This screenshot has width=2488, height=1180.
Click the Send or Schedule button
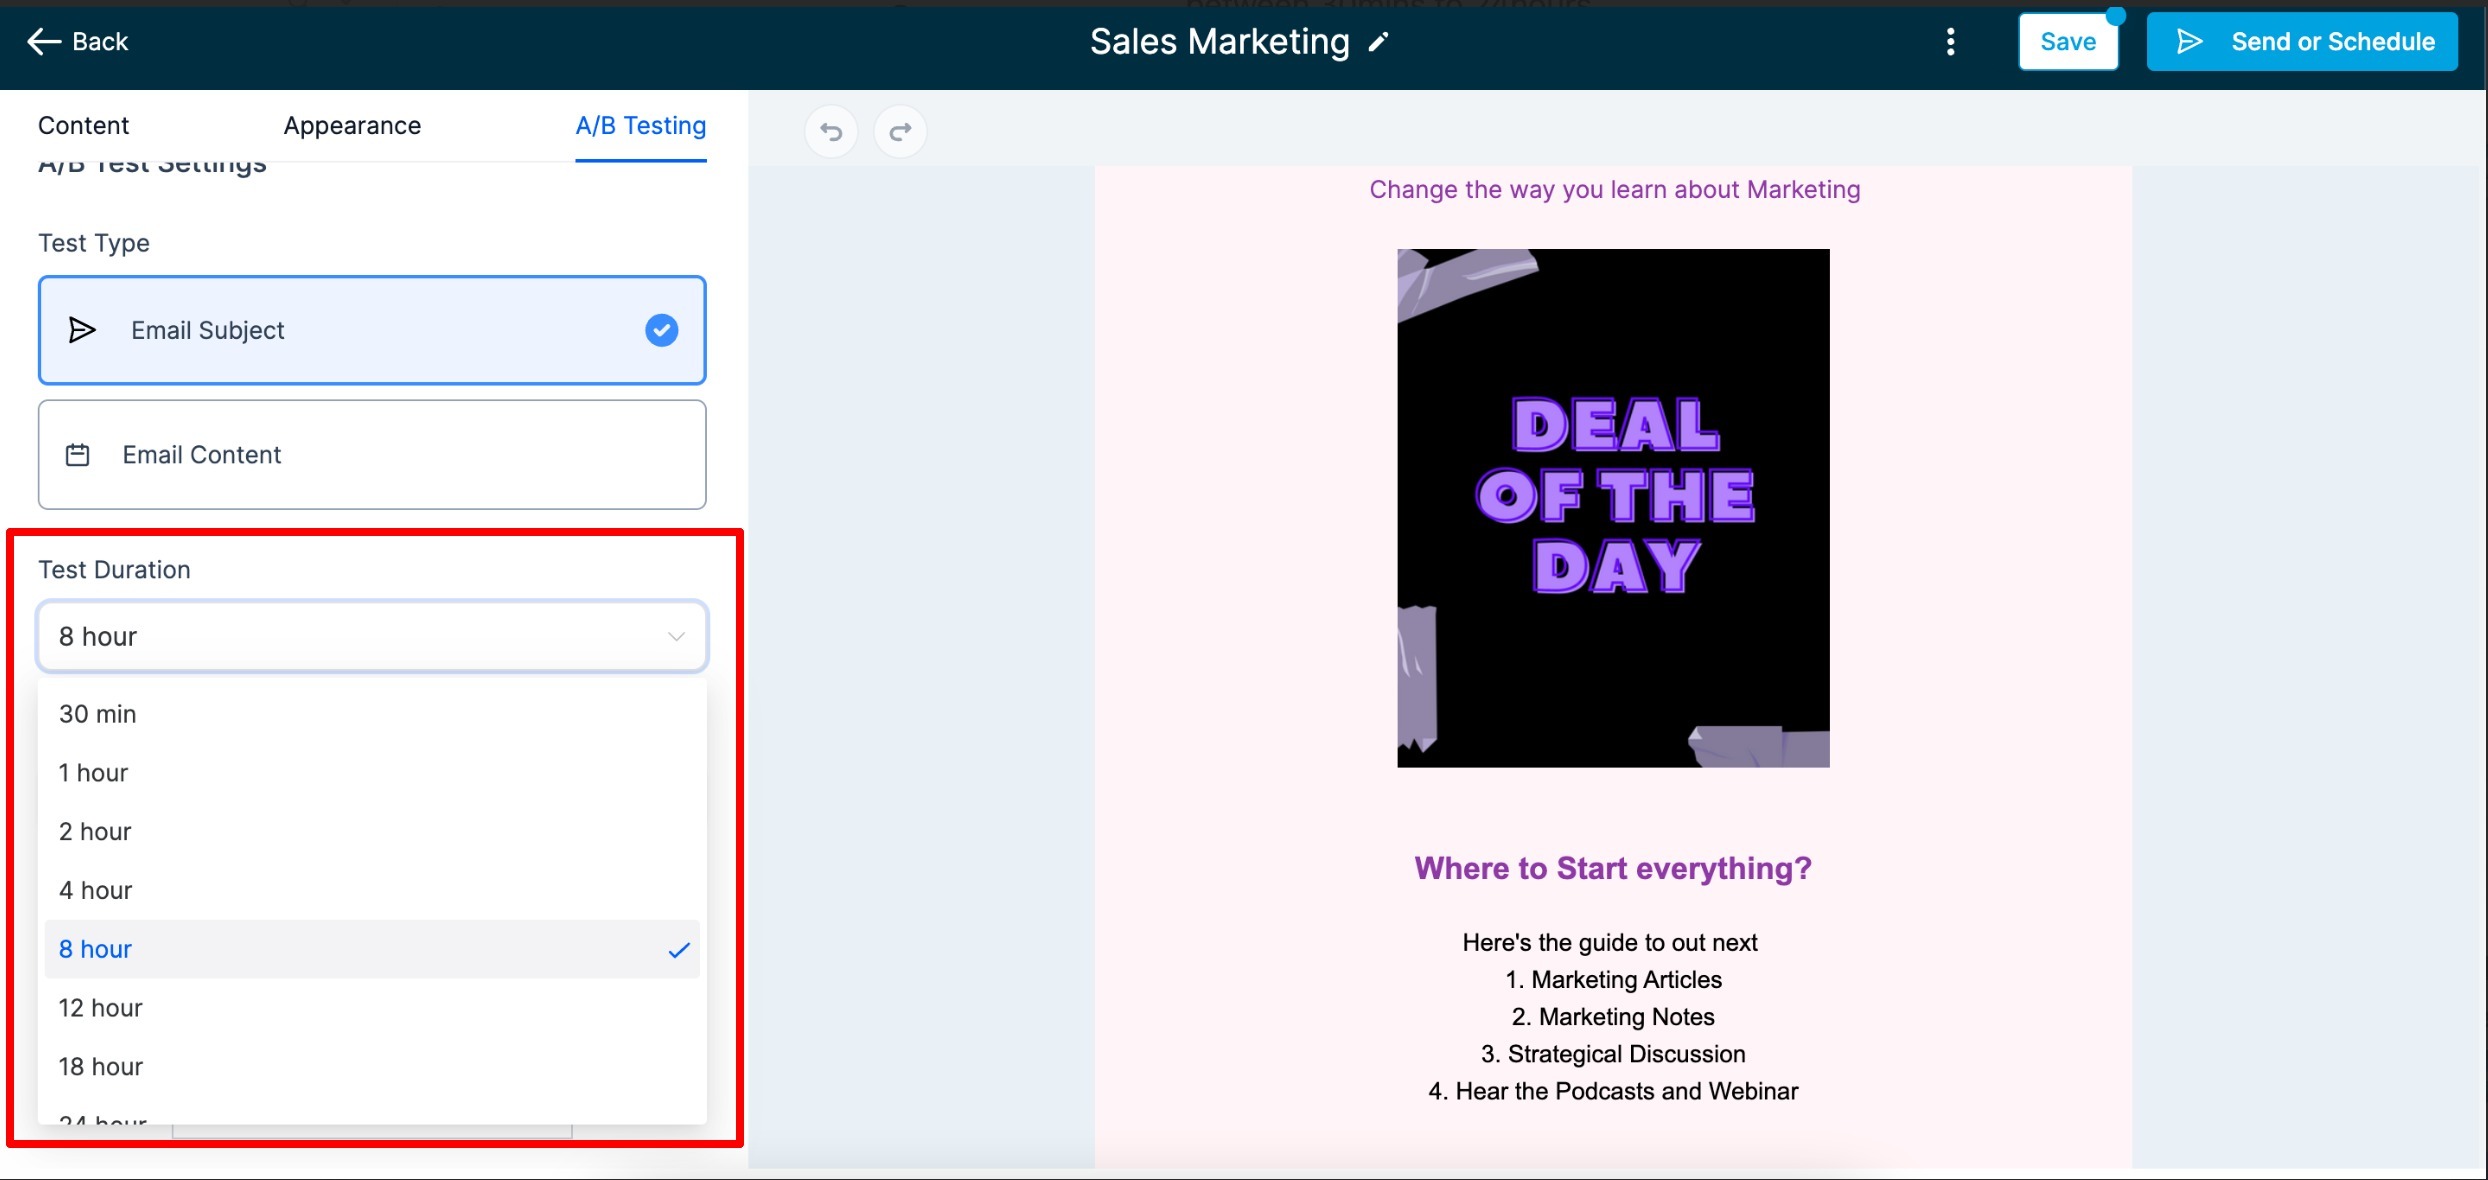pos(2302,42)
